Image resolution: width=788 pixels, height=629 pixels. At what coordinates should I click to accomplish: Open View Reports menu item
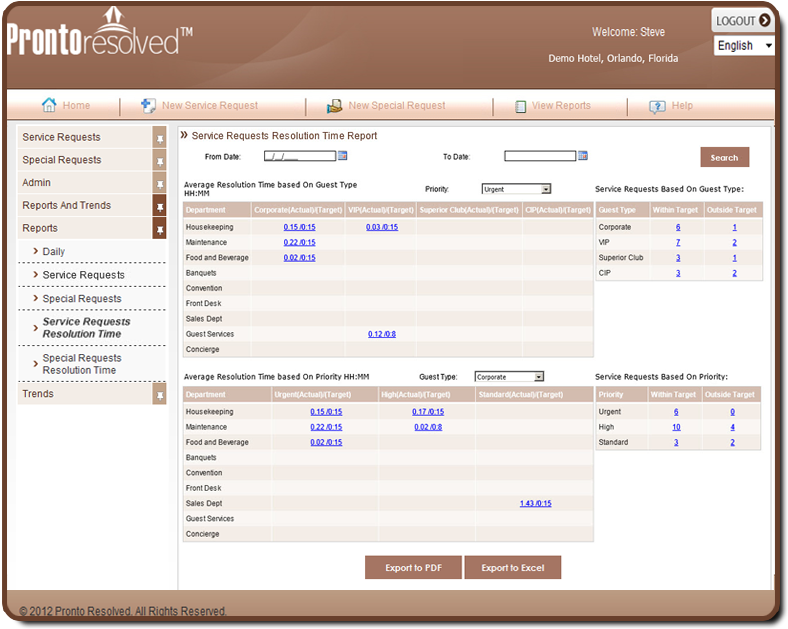pos(561,106)
